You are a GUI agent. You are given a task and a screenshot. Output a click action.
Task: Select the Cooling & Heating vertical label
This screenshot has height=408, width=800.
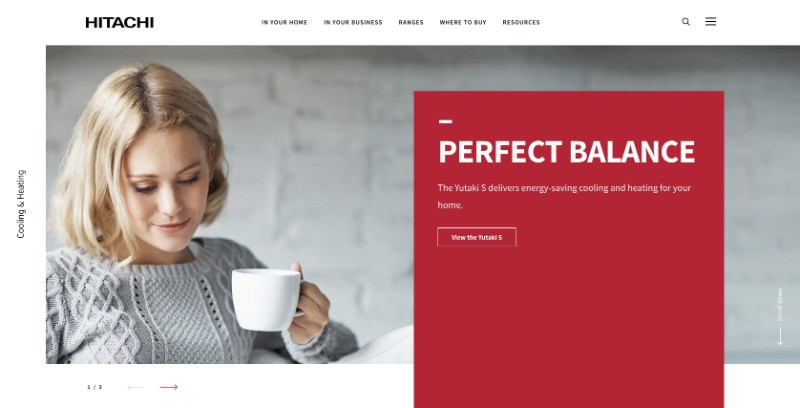pos(21,204)
